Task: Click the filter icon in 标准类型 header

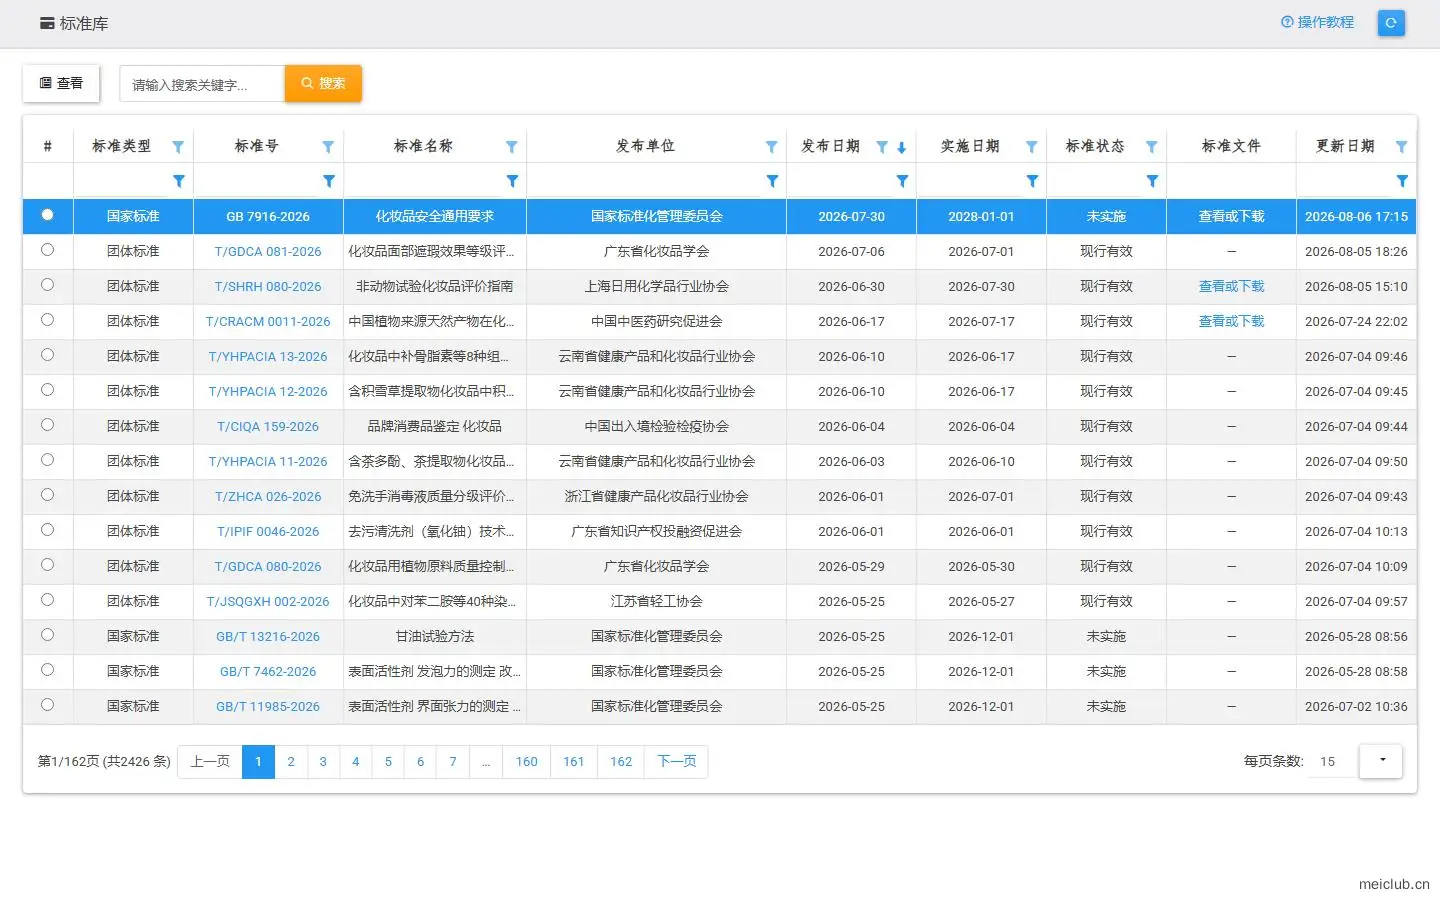Action: point(178,147)
